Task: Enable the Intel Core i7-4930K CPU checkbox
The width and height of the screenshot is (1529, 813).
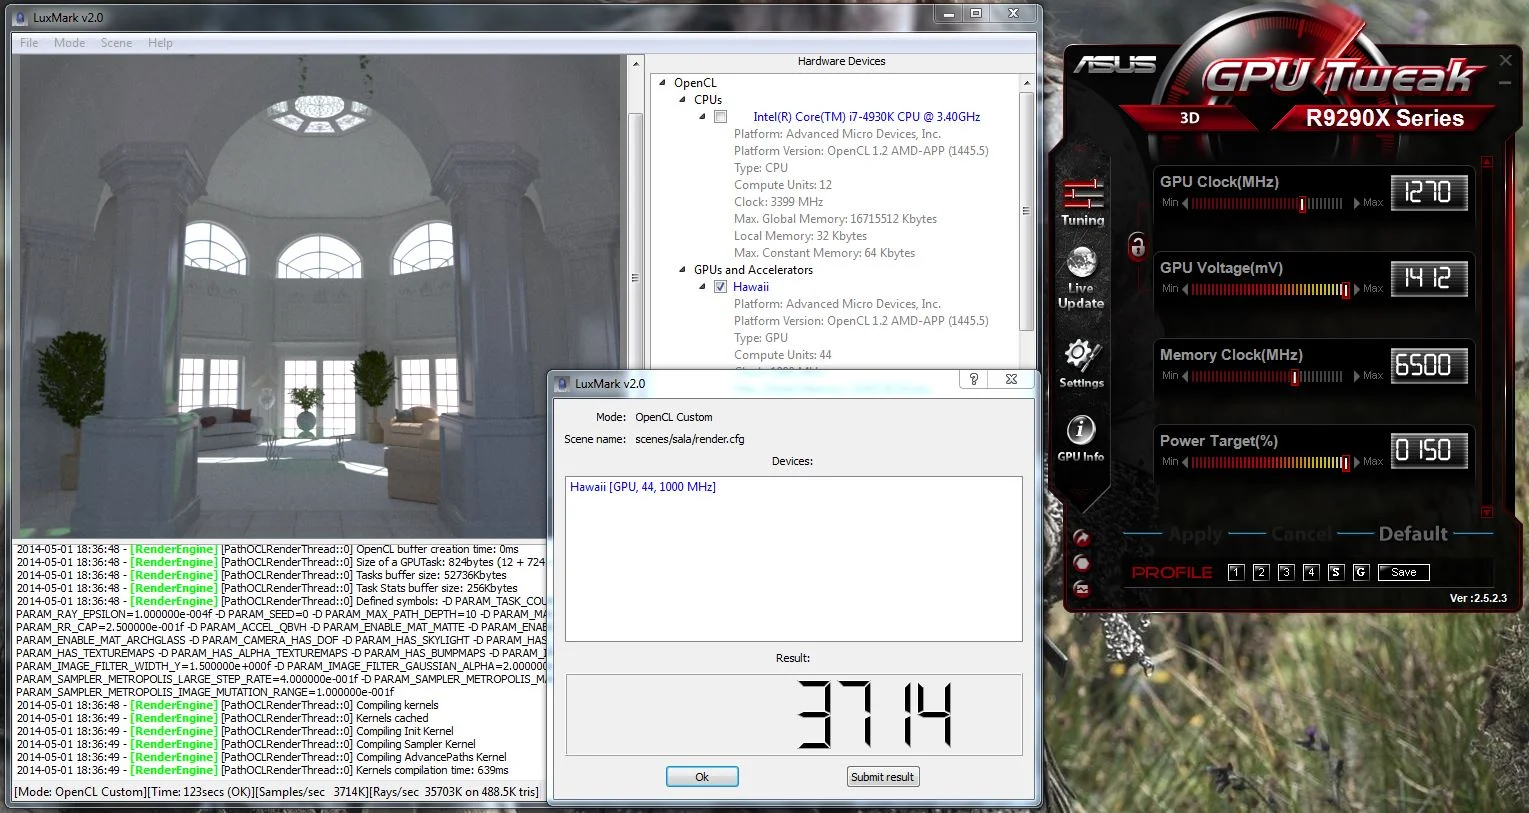Action: [720, 117]
